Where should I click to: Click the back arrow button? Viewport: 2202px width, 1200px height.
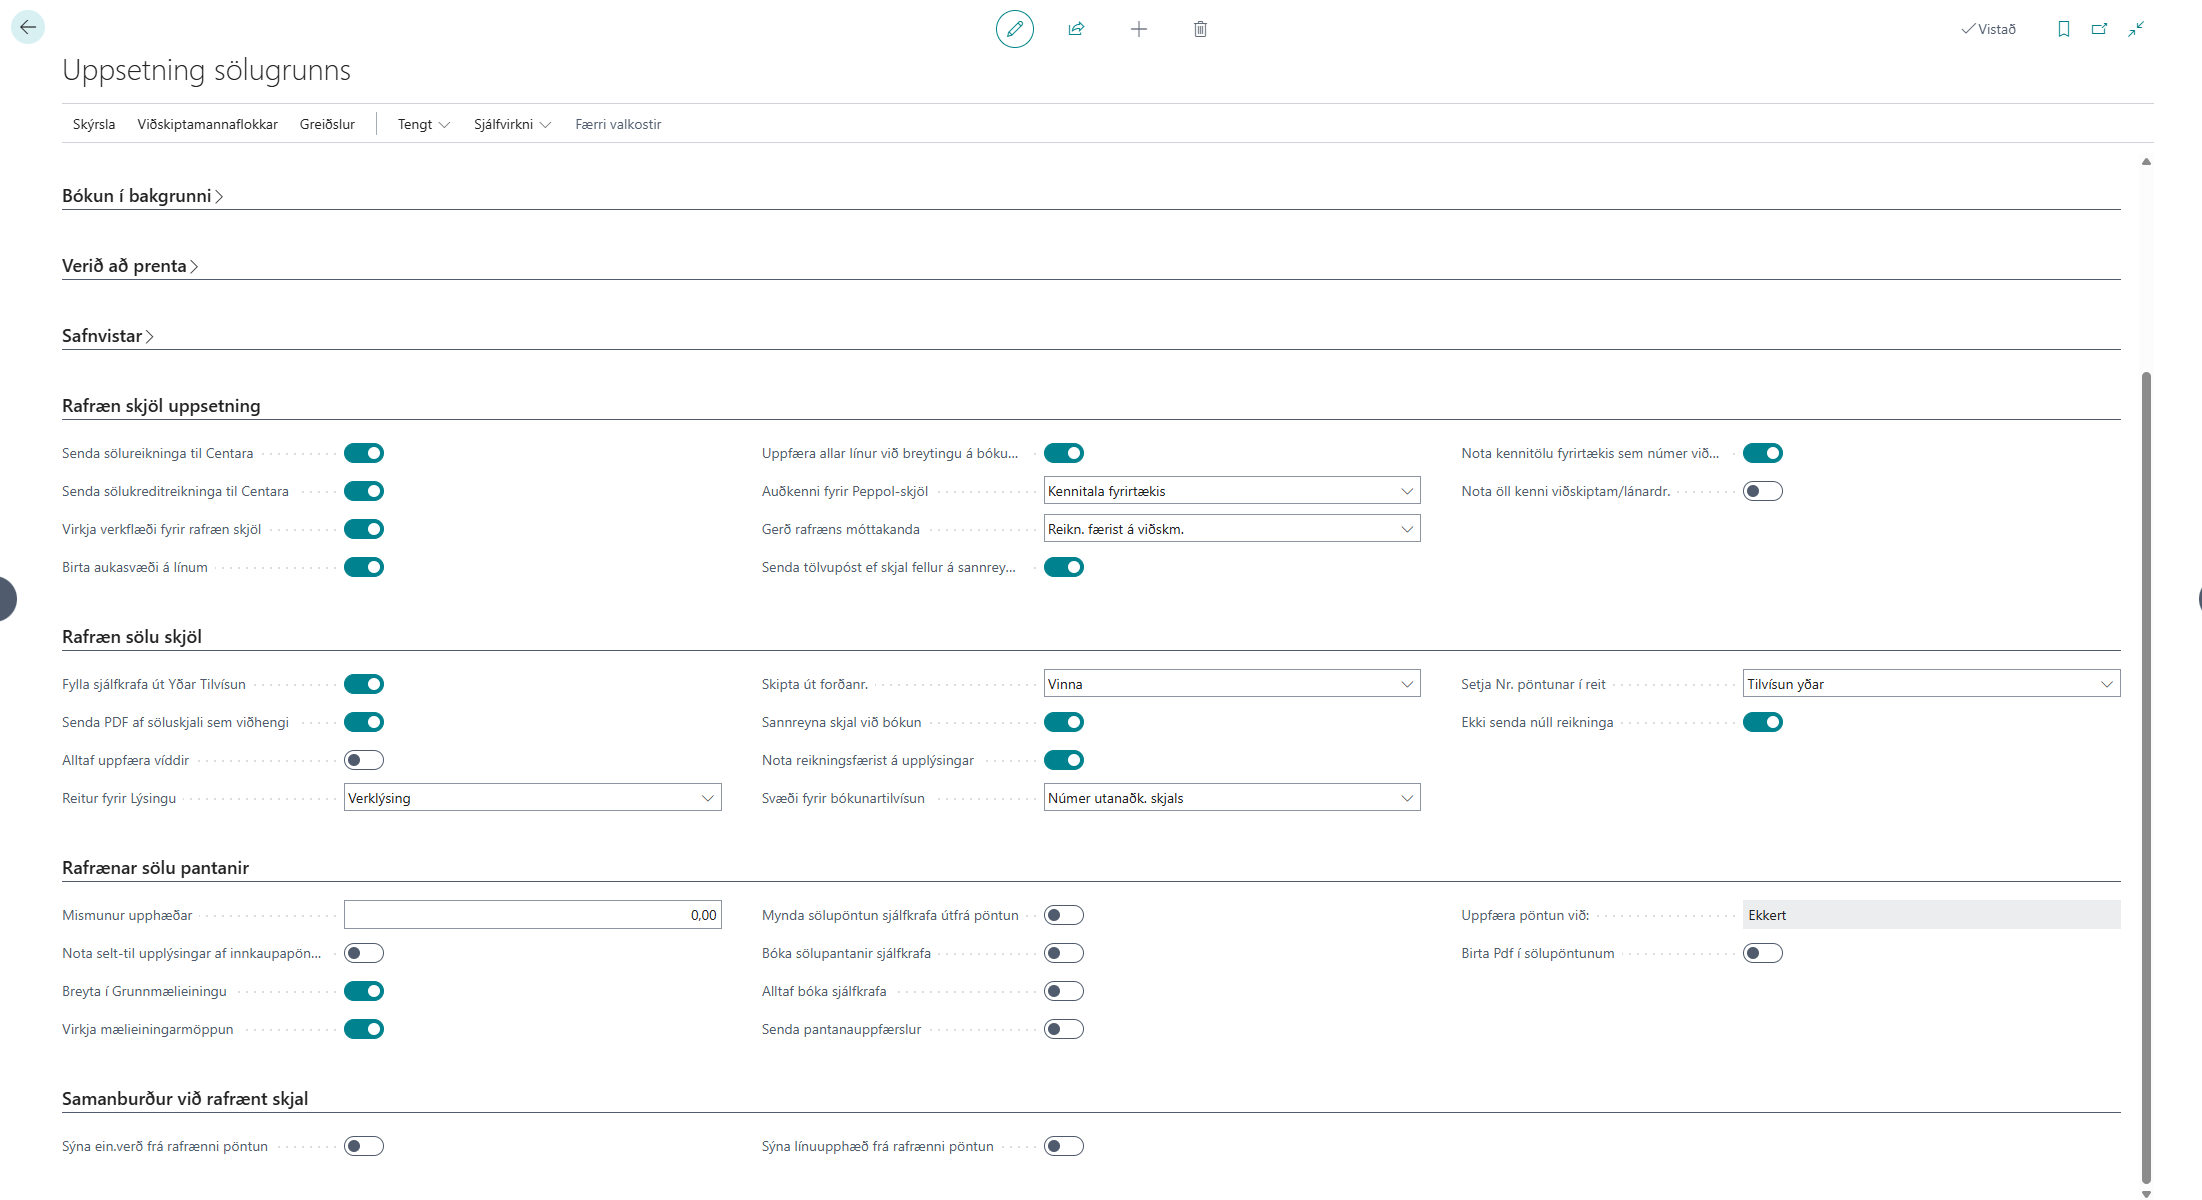[x=28, y=28]
